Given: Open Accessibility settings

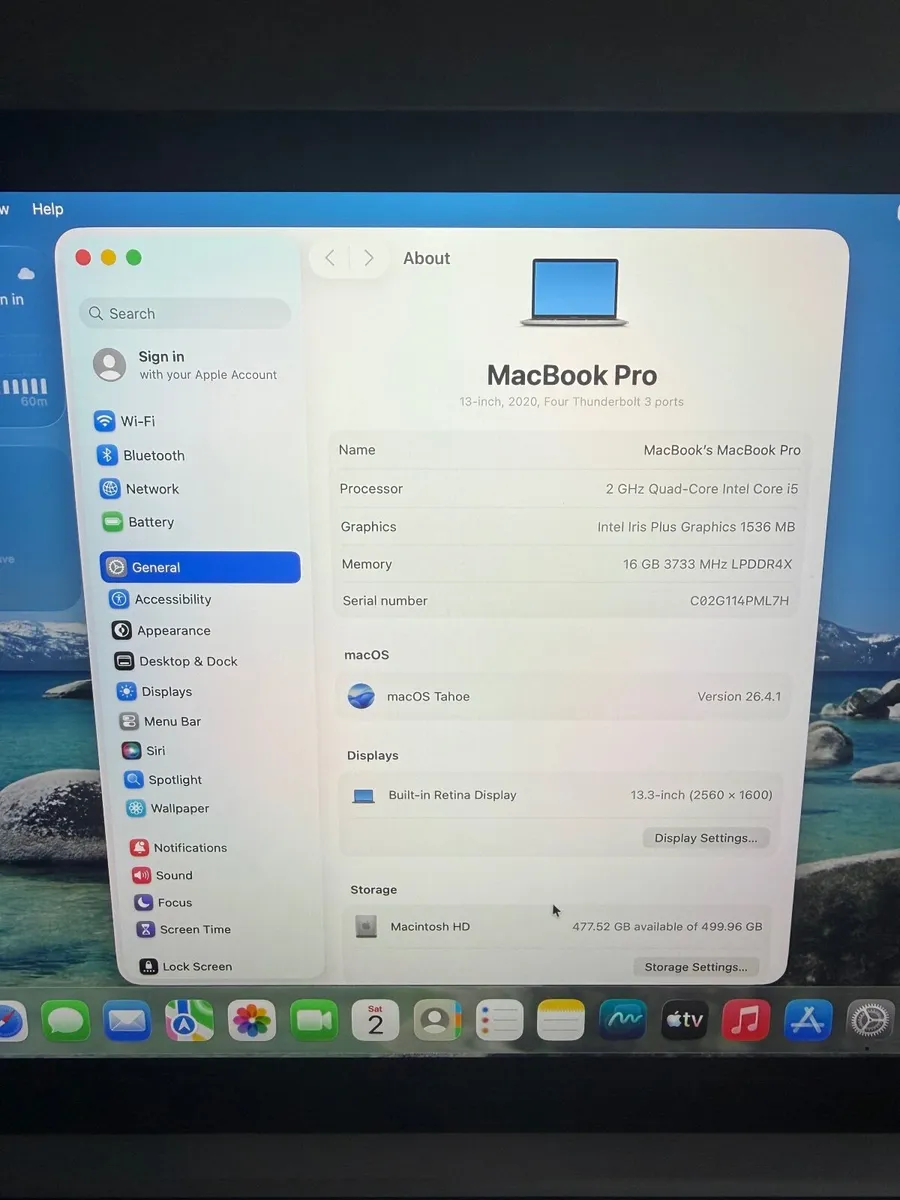Looking at the screenshot, I should point(160,599).
